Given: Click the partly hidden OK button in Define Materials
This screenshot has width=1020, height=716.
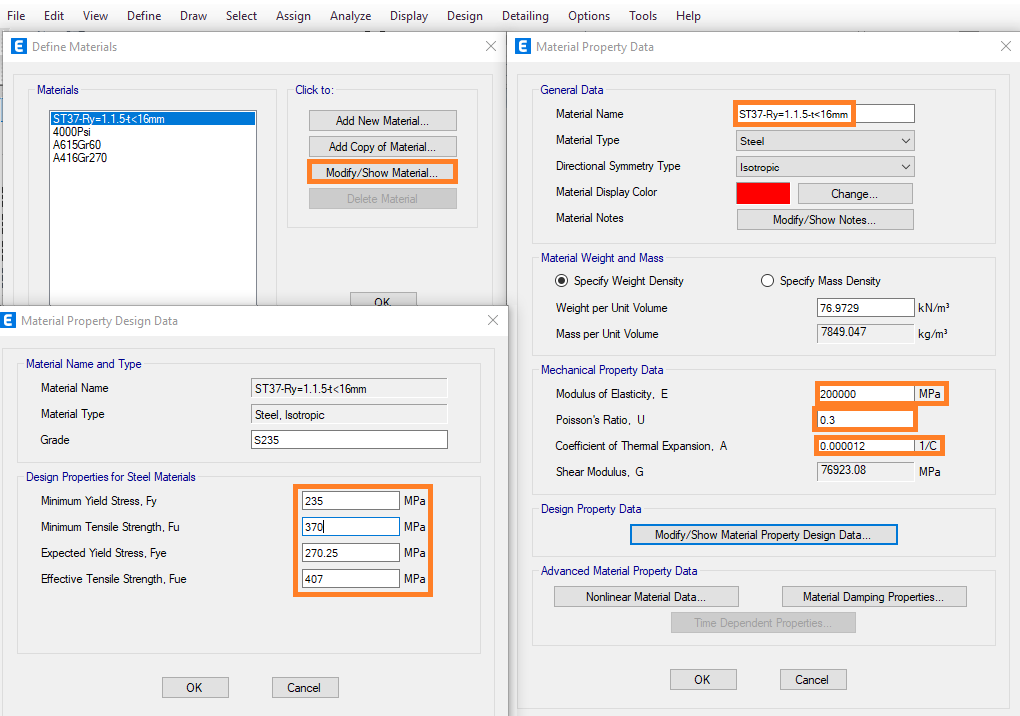Looking at the screenshot, I should (382, 300).
